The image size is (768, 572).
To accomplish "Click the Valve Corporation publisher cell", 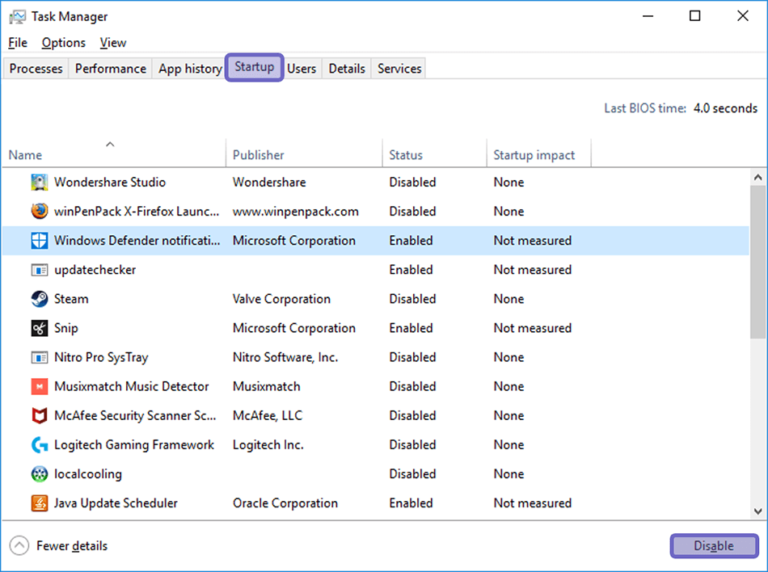I will coord(282,299).
